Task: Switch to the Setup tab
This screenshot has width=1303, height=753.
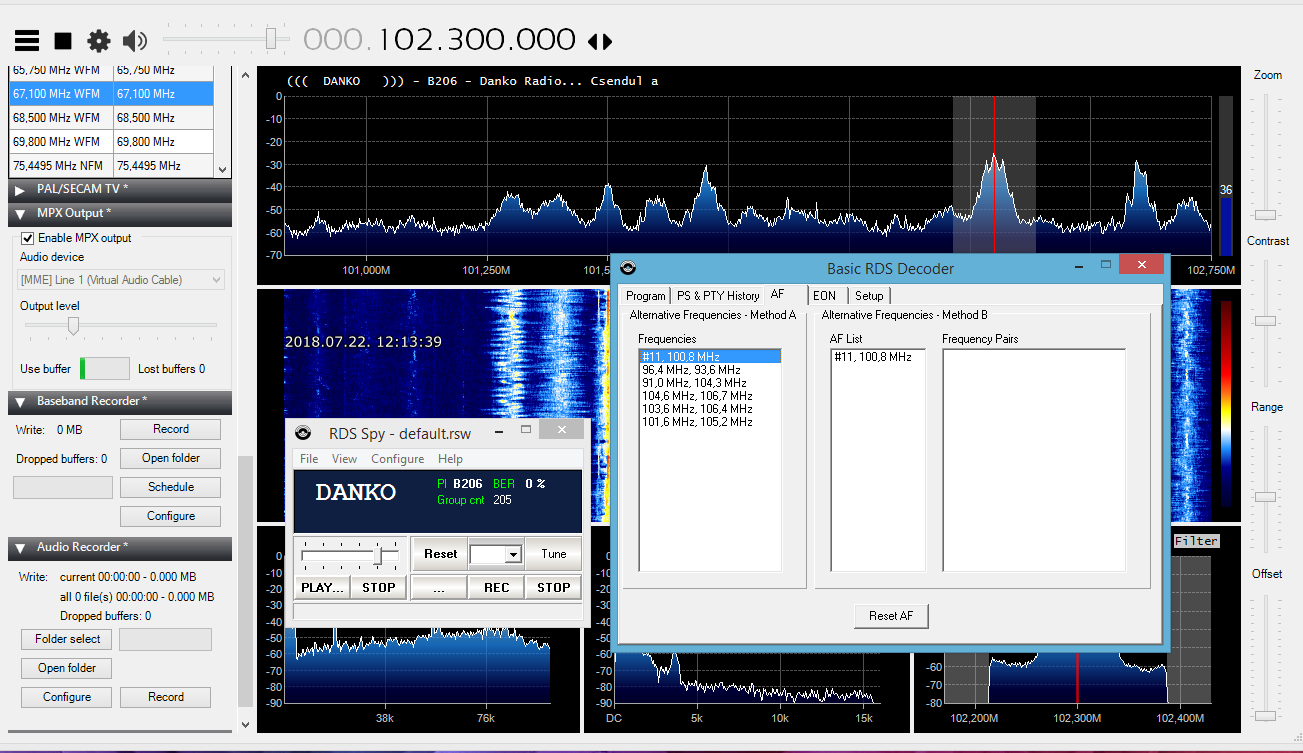Action: [x=869, y=296]
